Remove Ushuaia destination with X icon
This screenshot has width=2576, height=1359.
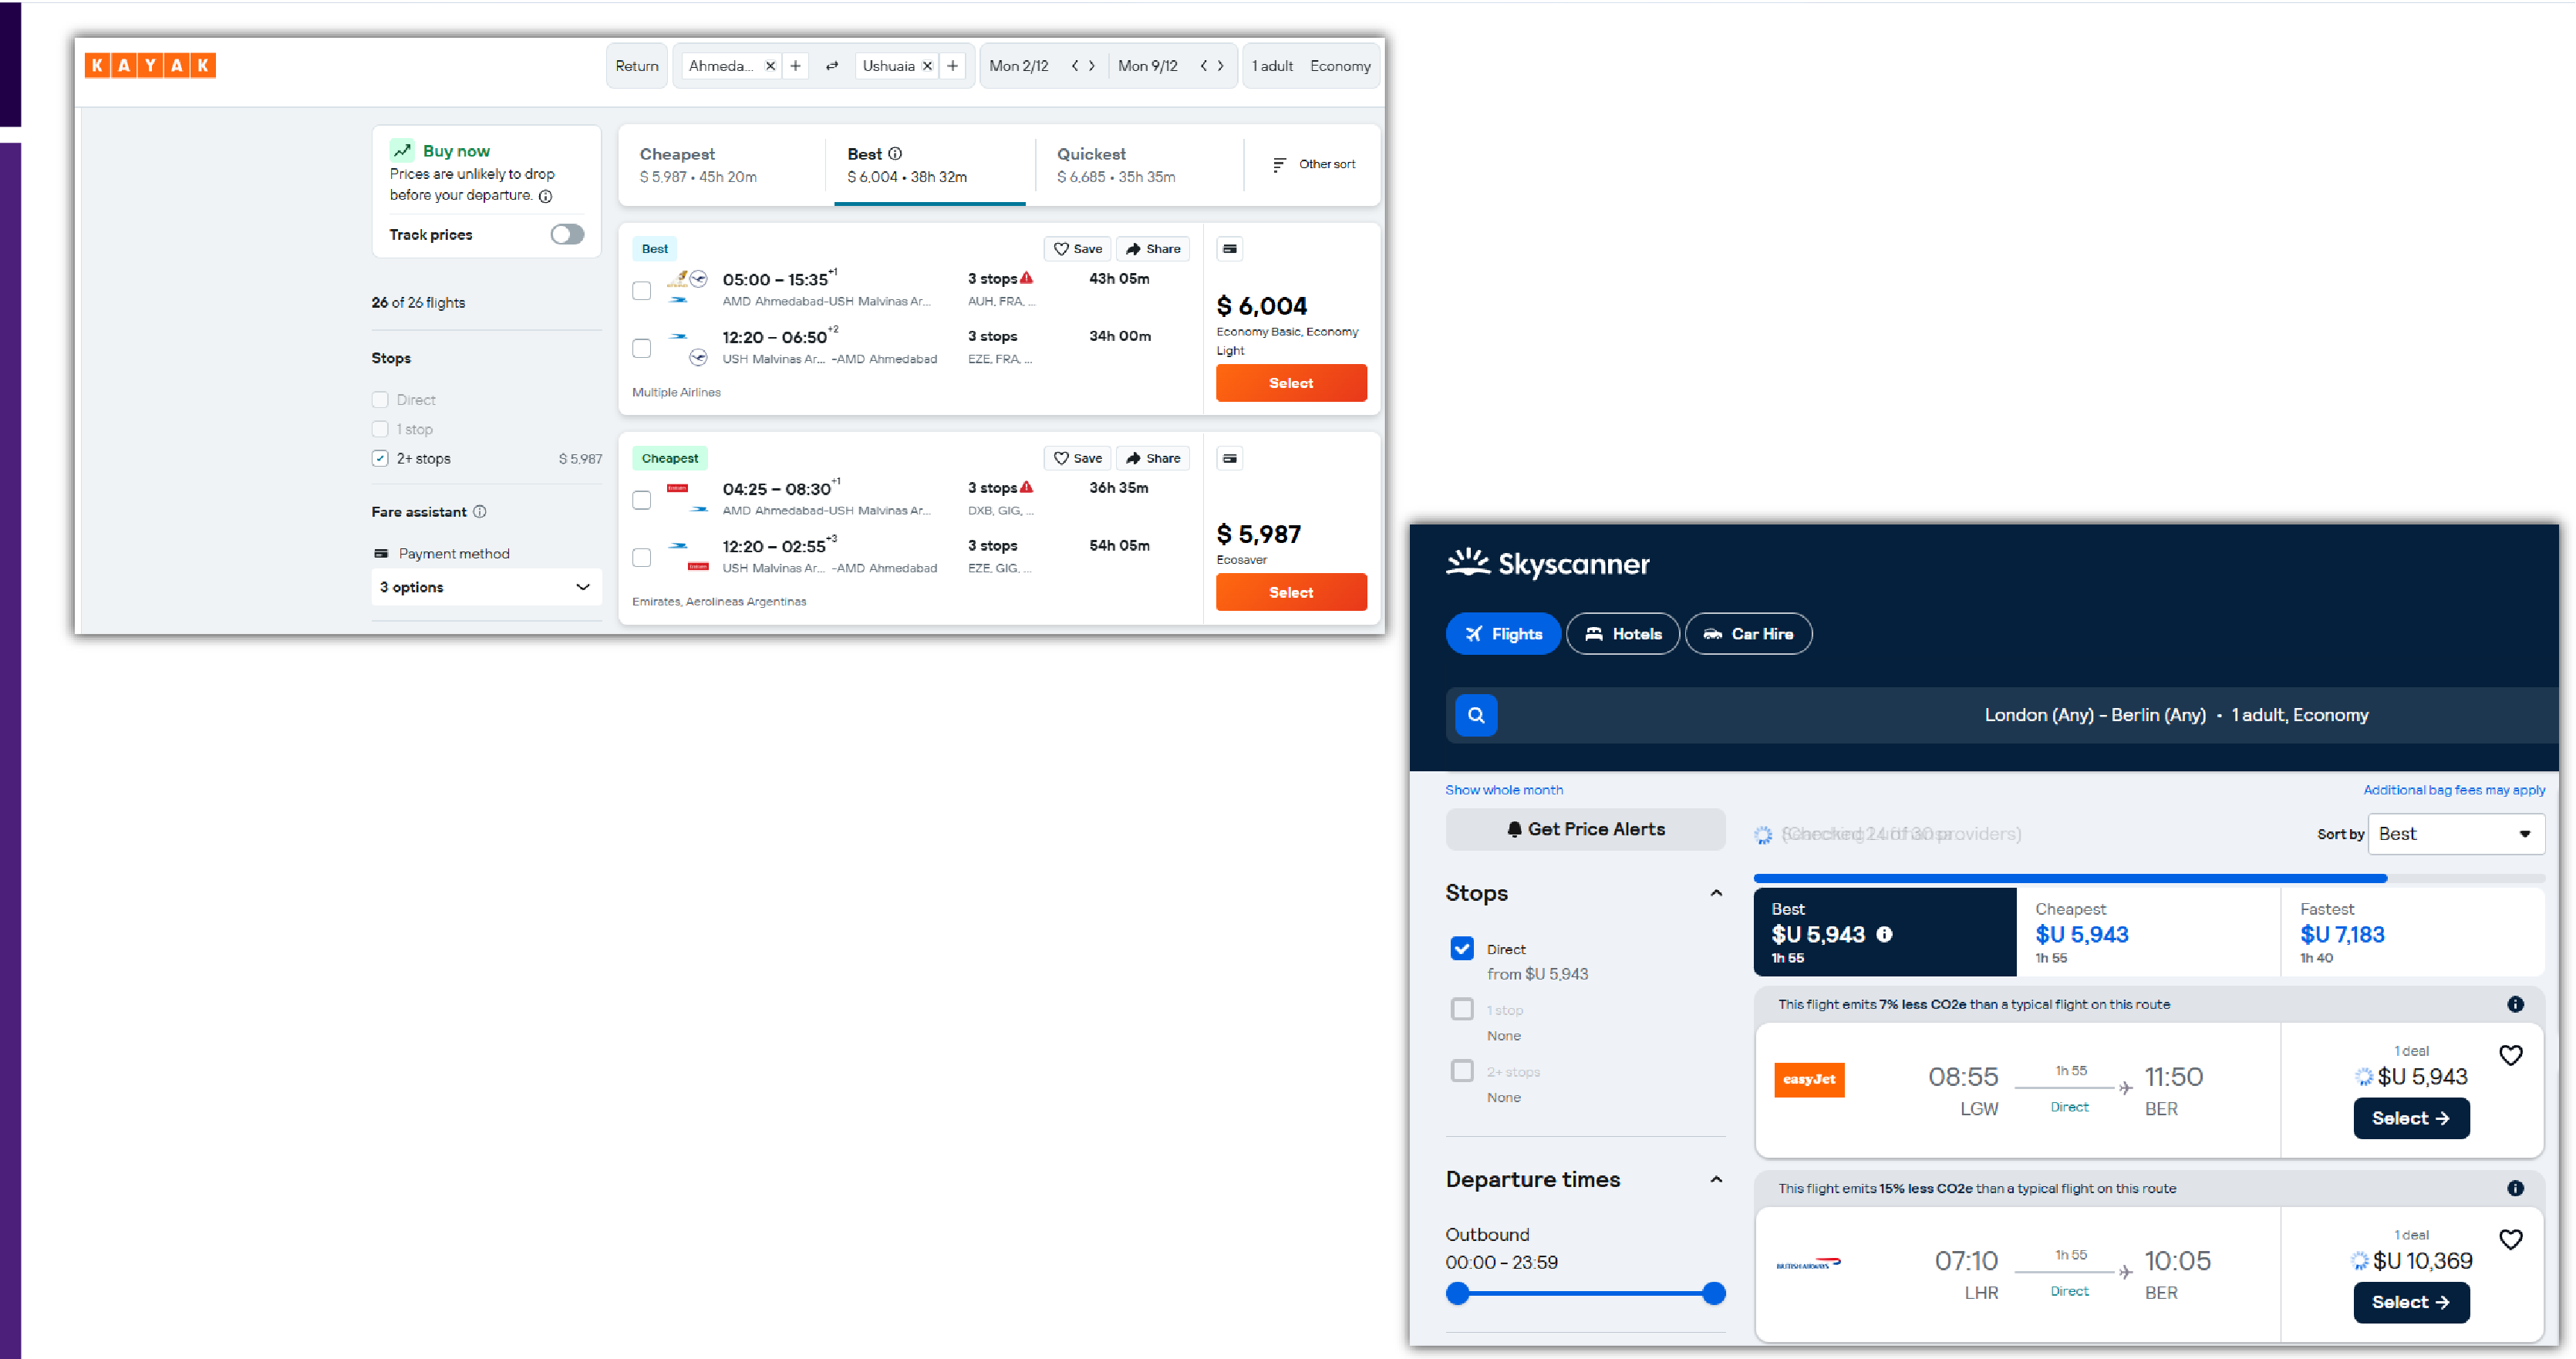(x=927, y=66)
